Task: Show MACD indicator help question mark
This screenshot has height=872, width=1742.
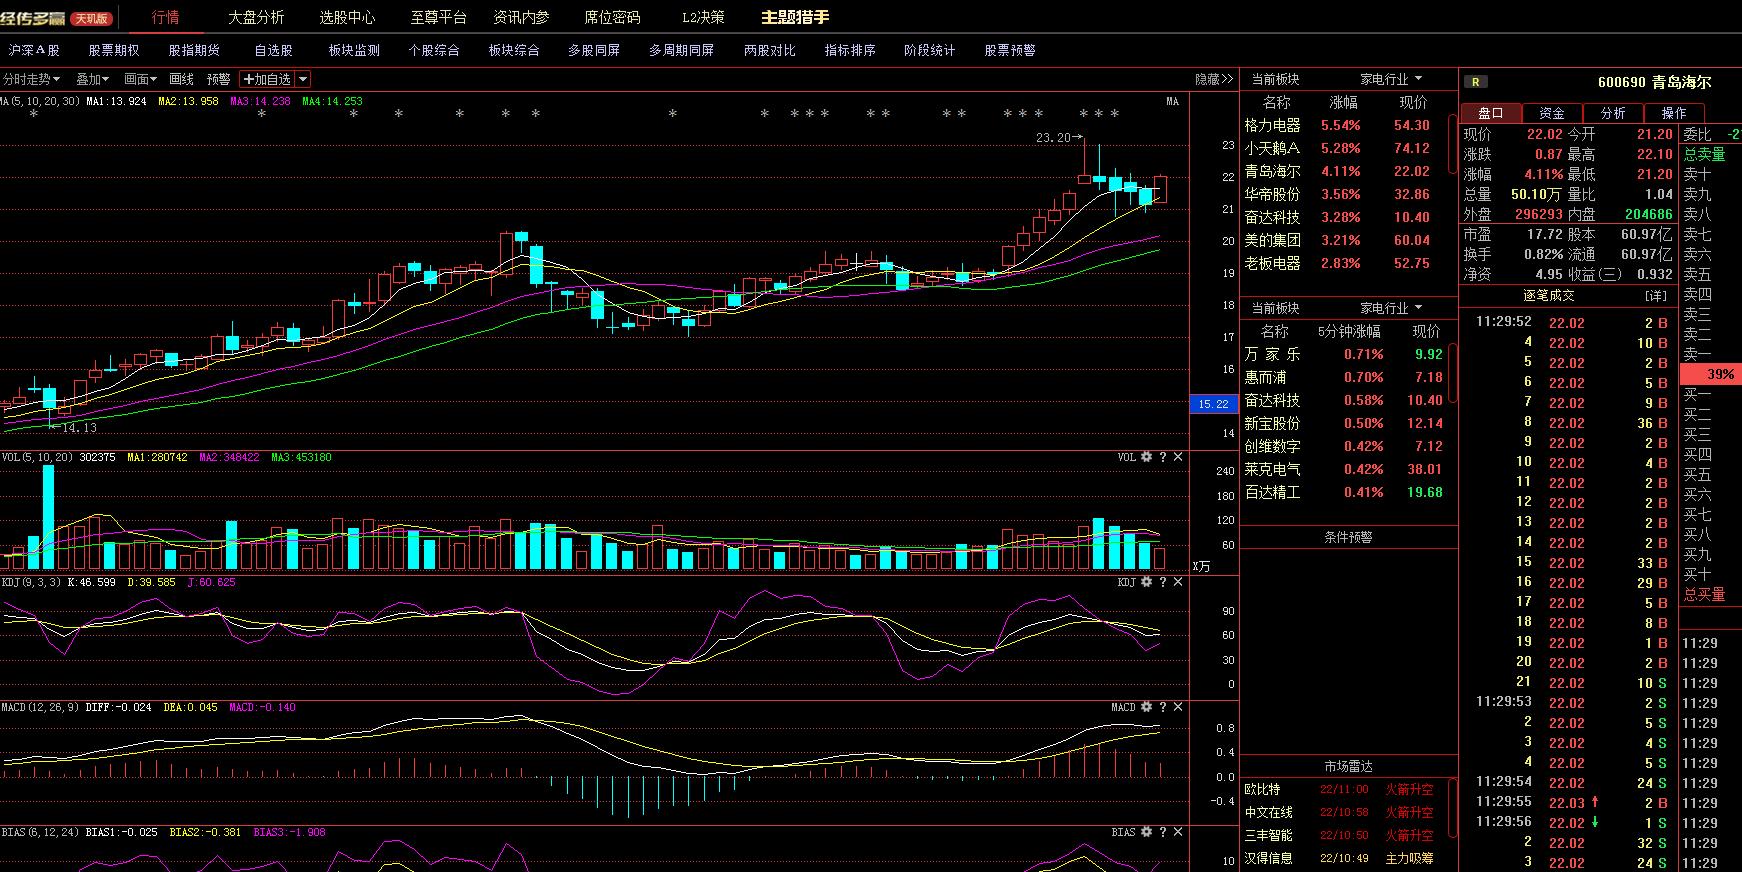Action: pyautogui.click(x=1162, y=707)
